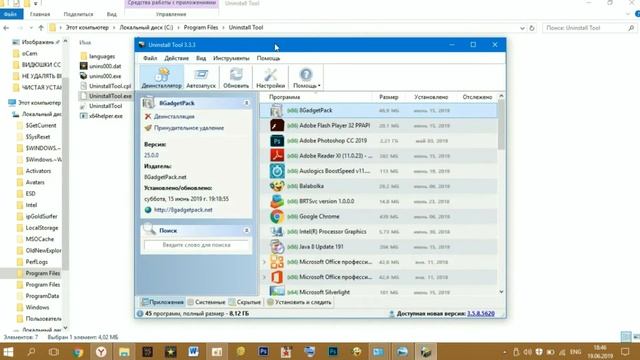This screenshot has height=360, width=640.
Task: Open the Файл tab in Explorer ribbon
Action: [x=11, y=14]
